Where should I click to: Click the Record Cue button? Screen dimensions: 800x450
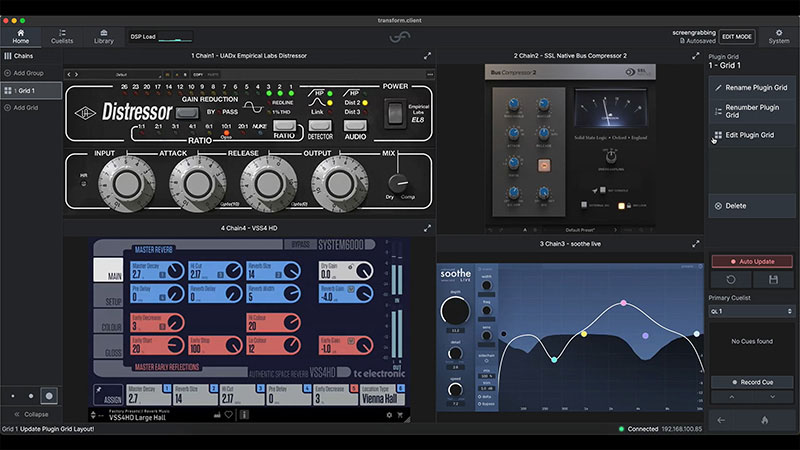(x=752, y=382)
